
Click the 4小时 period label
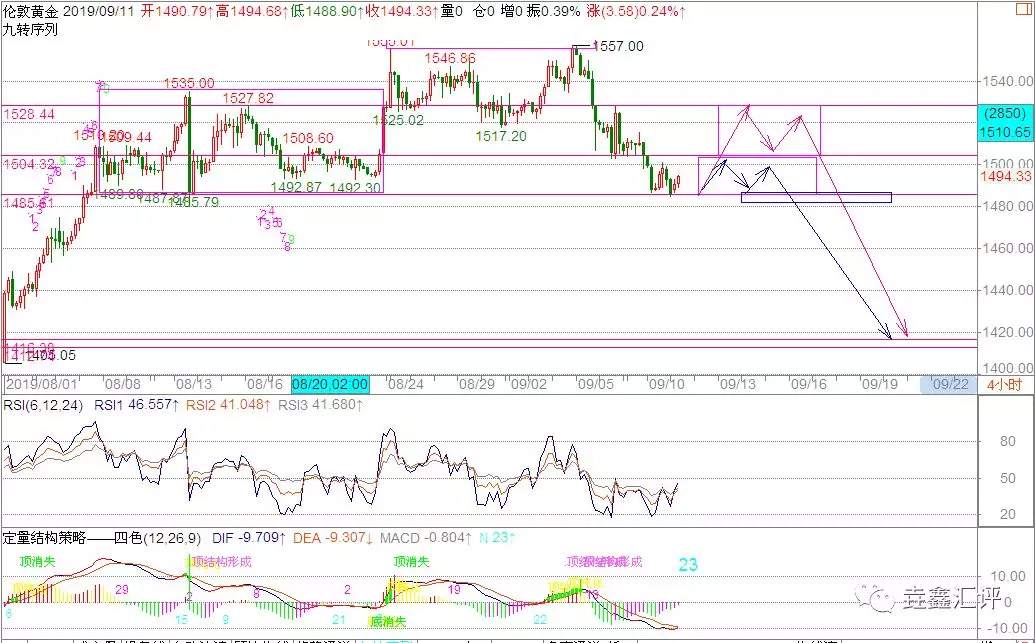[x=1004, y=384]
